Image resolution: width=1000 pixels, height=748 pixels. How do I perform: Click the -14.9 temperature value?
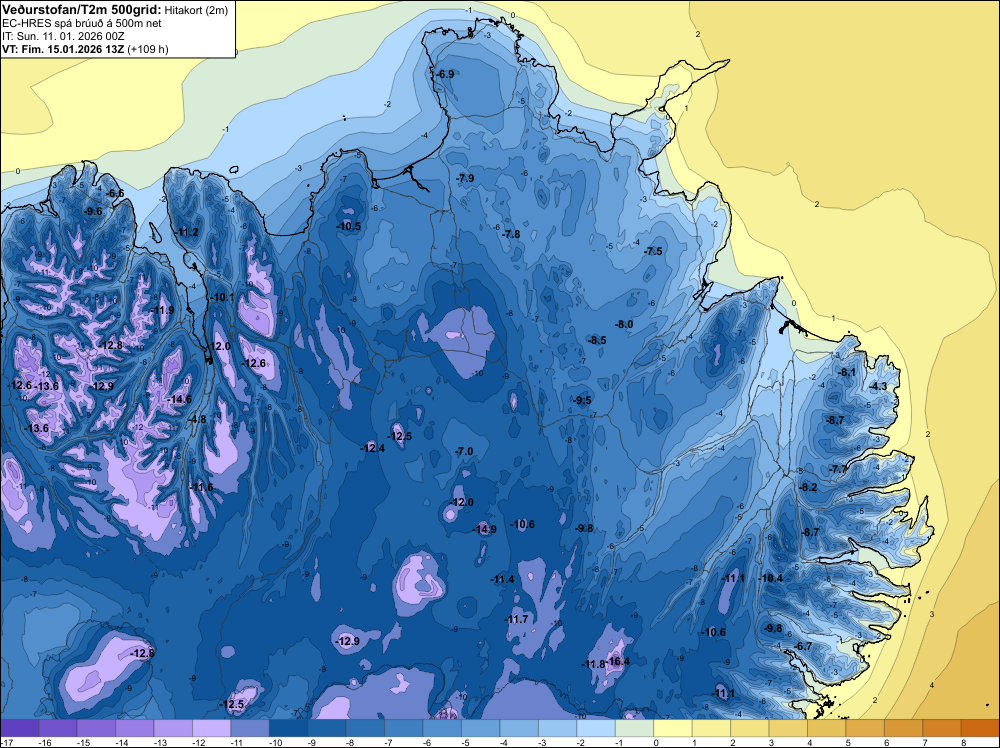point(484,529)
